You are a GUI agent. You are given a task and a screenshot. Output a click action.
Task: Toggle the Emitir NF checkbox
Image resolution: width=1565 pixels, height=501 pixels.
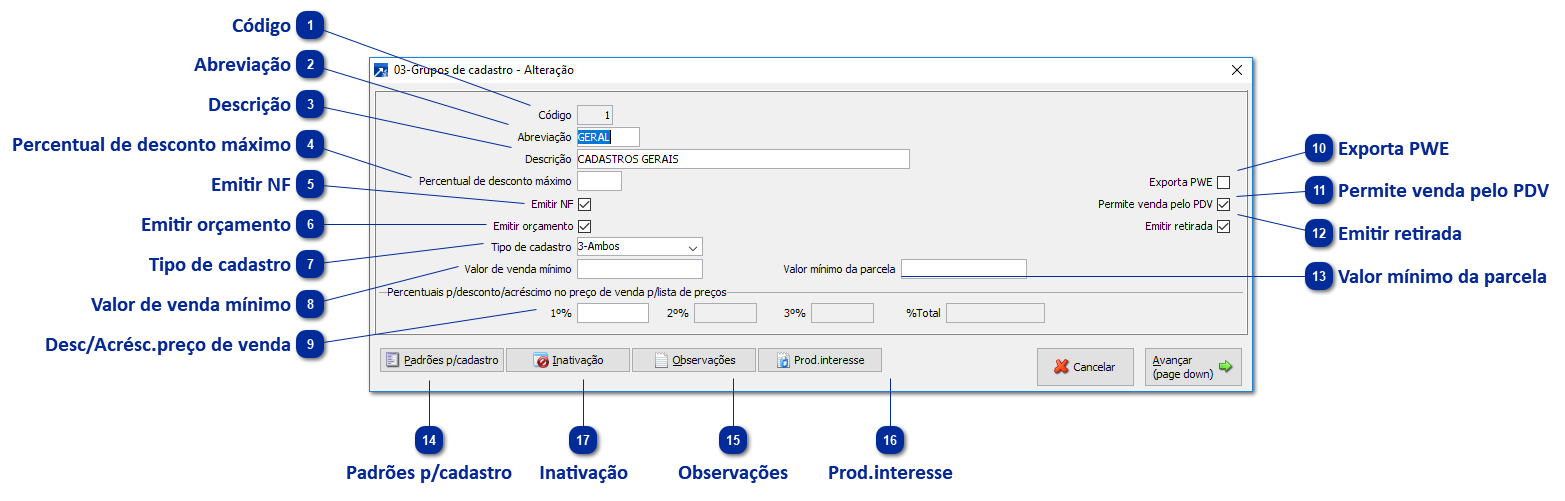[585, 204]
